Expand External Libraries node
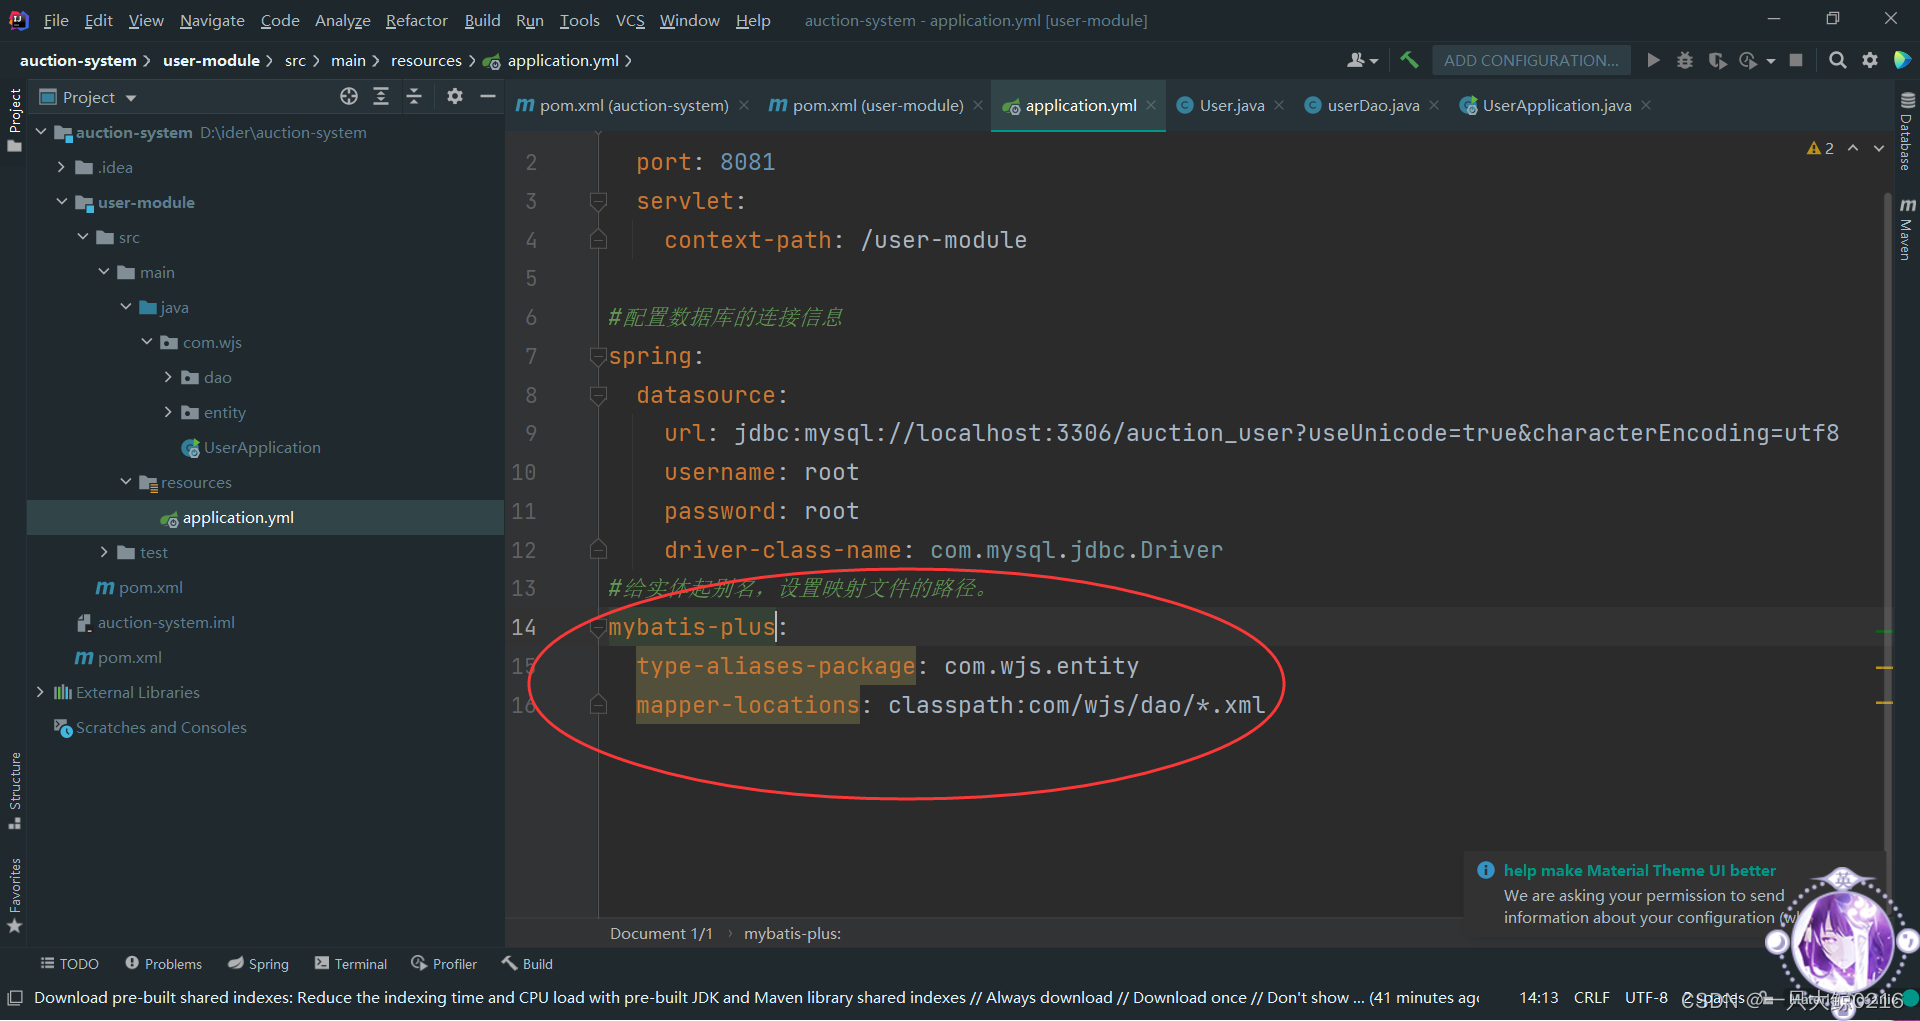 41,692
